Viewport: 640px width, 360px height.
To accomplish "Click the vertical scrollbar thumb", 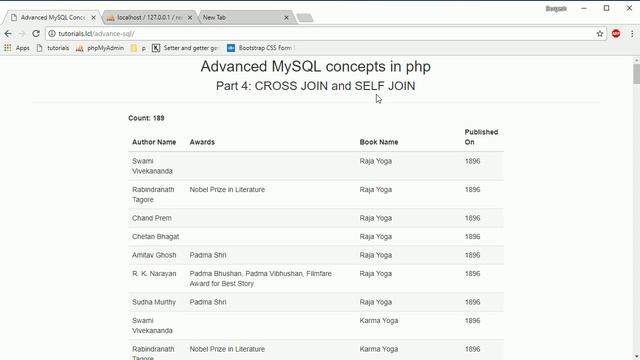I will (636, 74).
